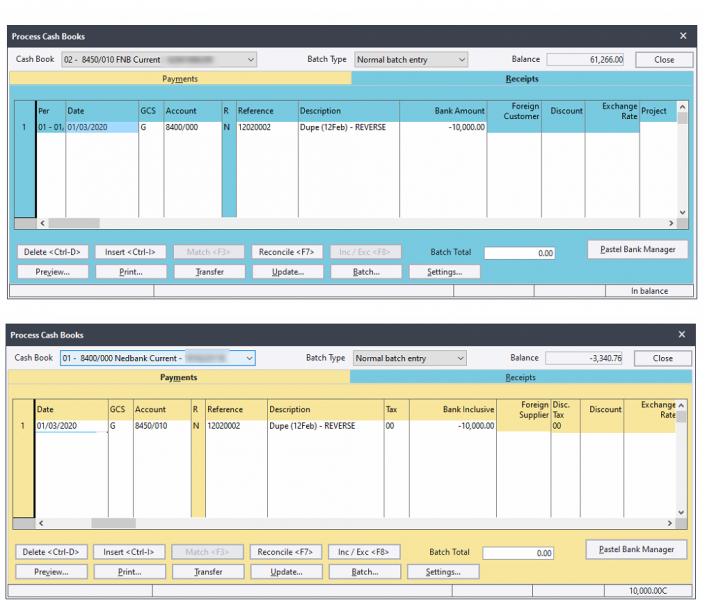This screenshot has width=707, height=600.
Task: Open Cash Book dropdown showing Nedbank Current
Action: [249, 358]
